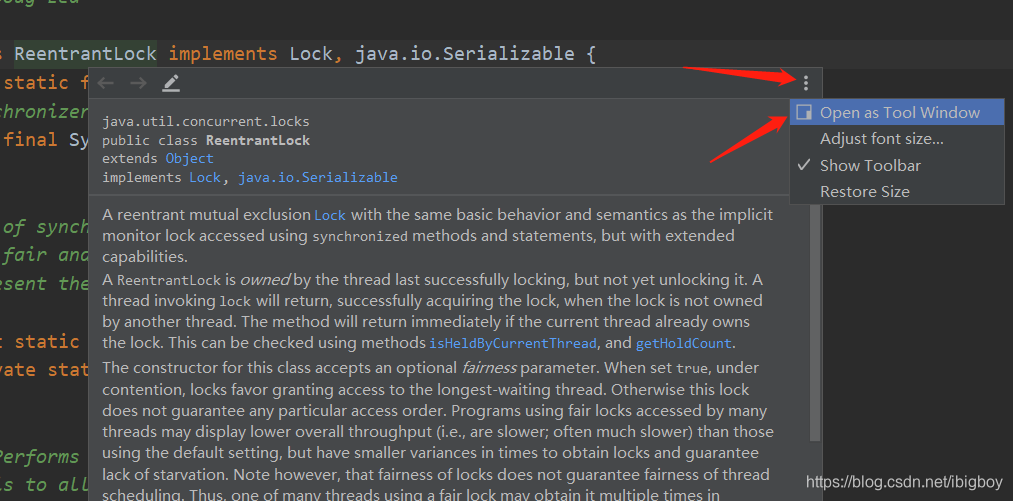This screenshot has height=501, width=1013.
Task: Click the Edit Source pencil icon
Action: point(171,83)
